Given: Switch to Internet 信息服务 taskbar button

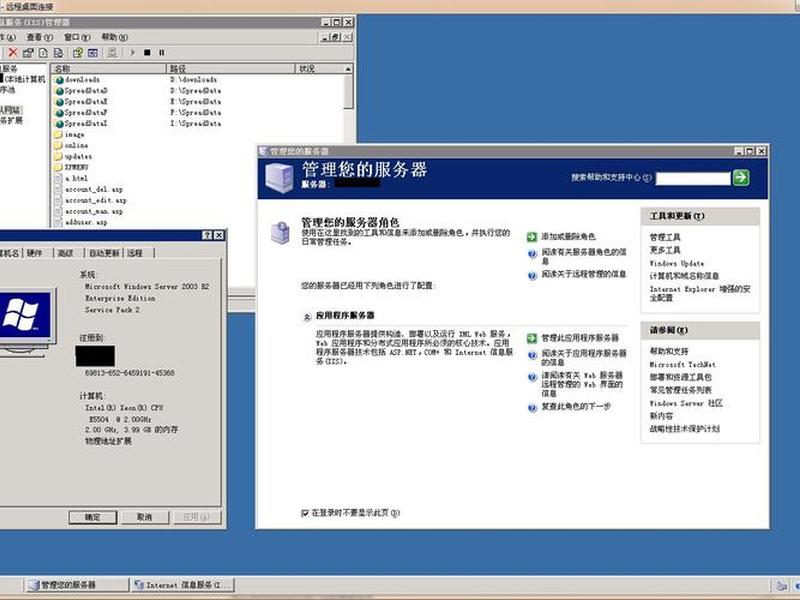Looking at the screenshot, I should [x=184, y=585].
